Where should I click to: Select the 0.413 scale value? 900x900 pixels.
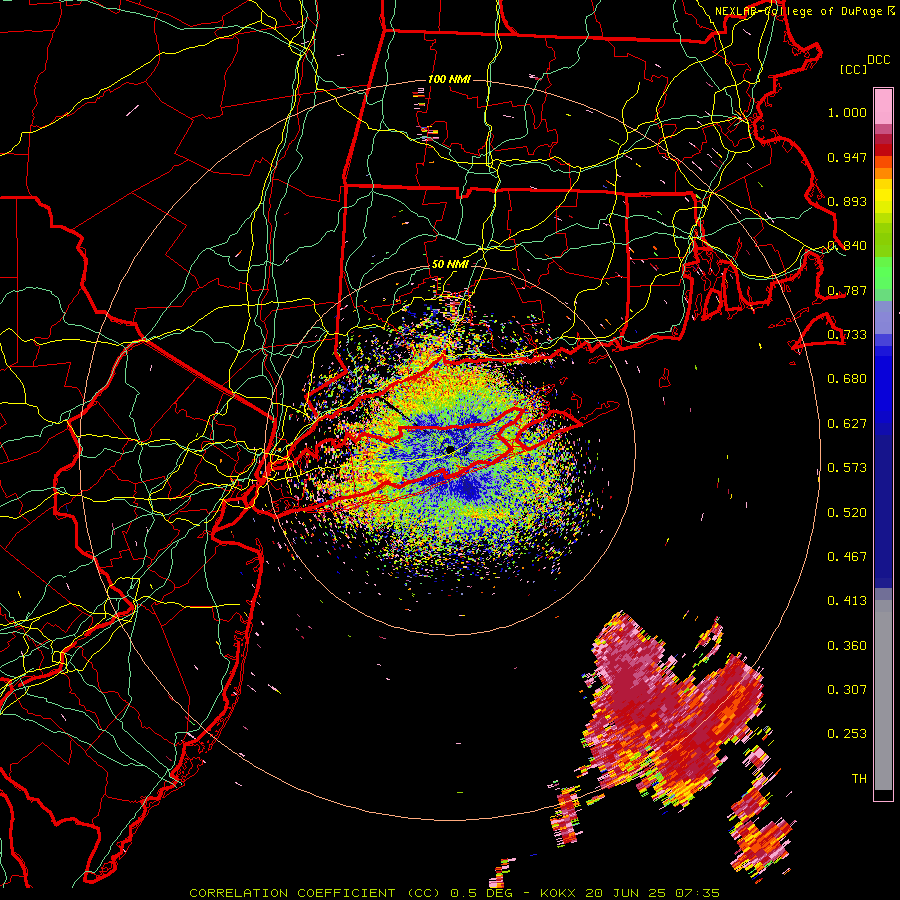[x=847, y=601]
